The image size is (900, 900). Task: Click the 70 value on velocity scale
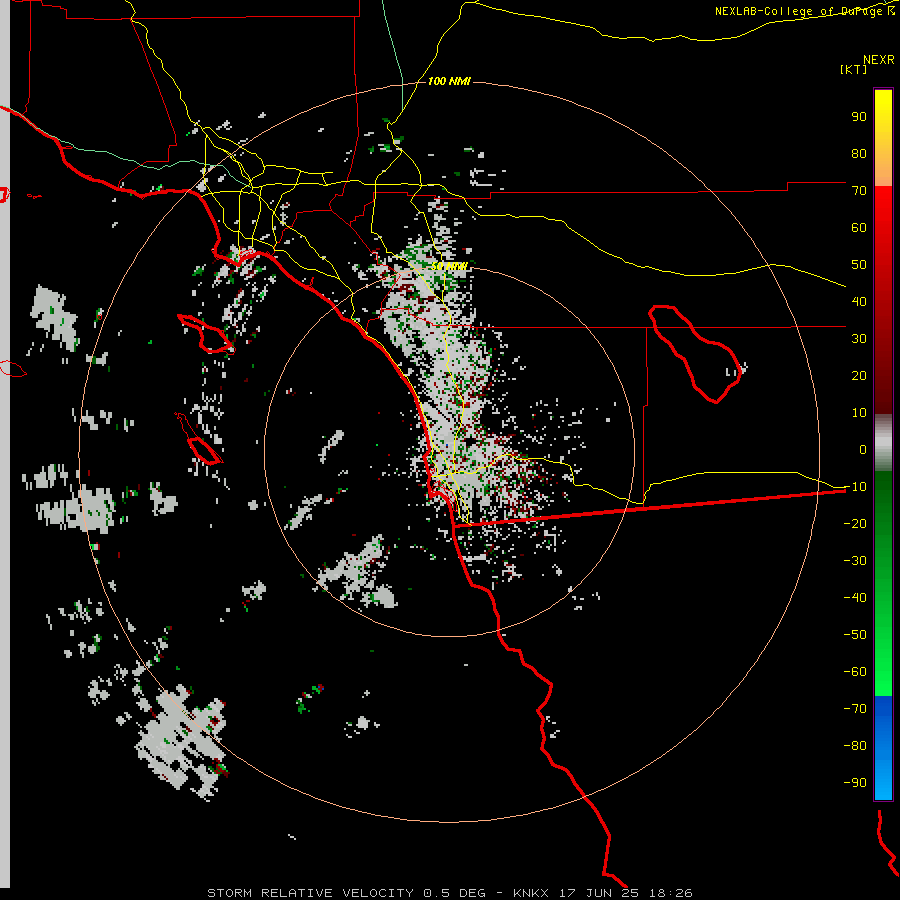click(x=859, y=191)
